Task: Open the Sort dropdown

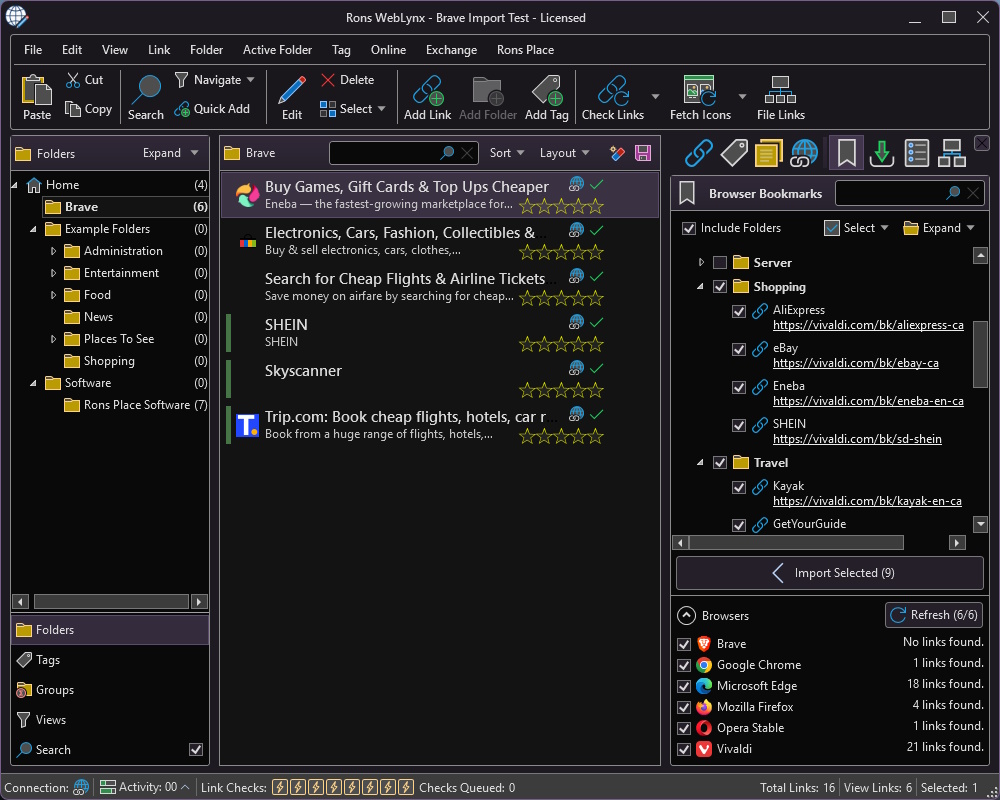Action: [x=507, y=153]
